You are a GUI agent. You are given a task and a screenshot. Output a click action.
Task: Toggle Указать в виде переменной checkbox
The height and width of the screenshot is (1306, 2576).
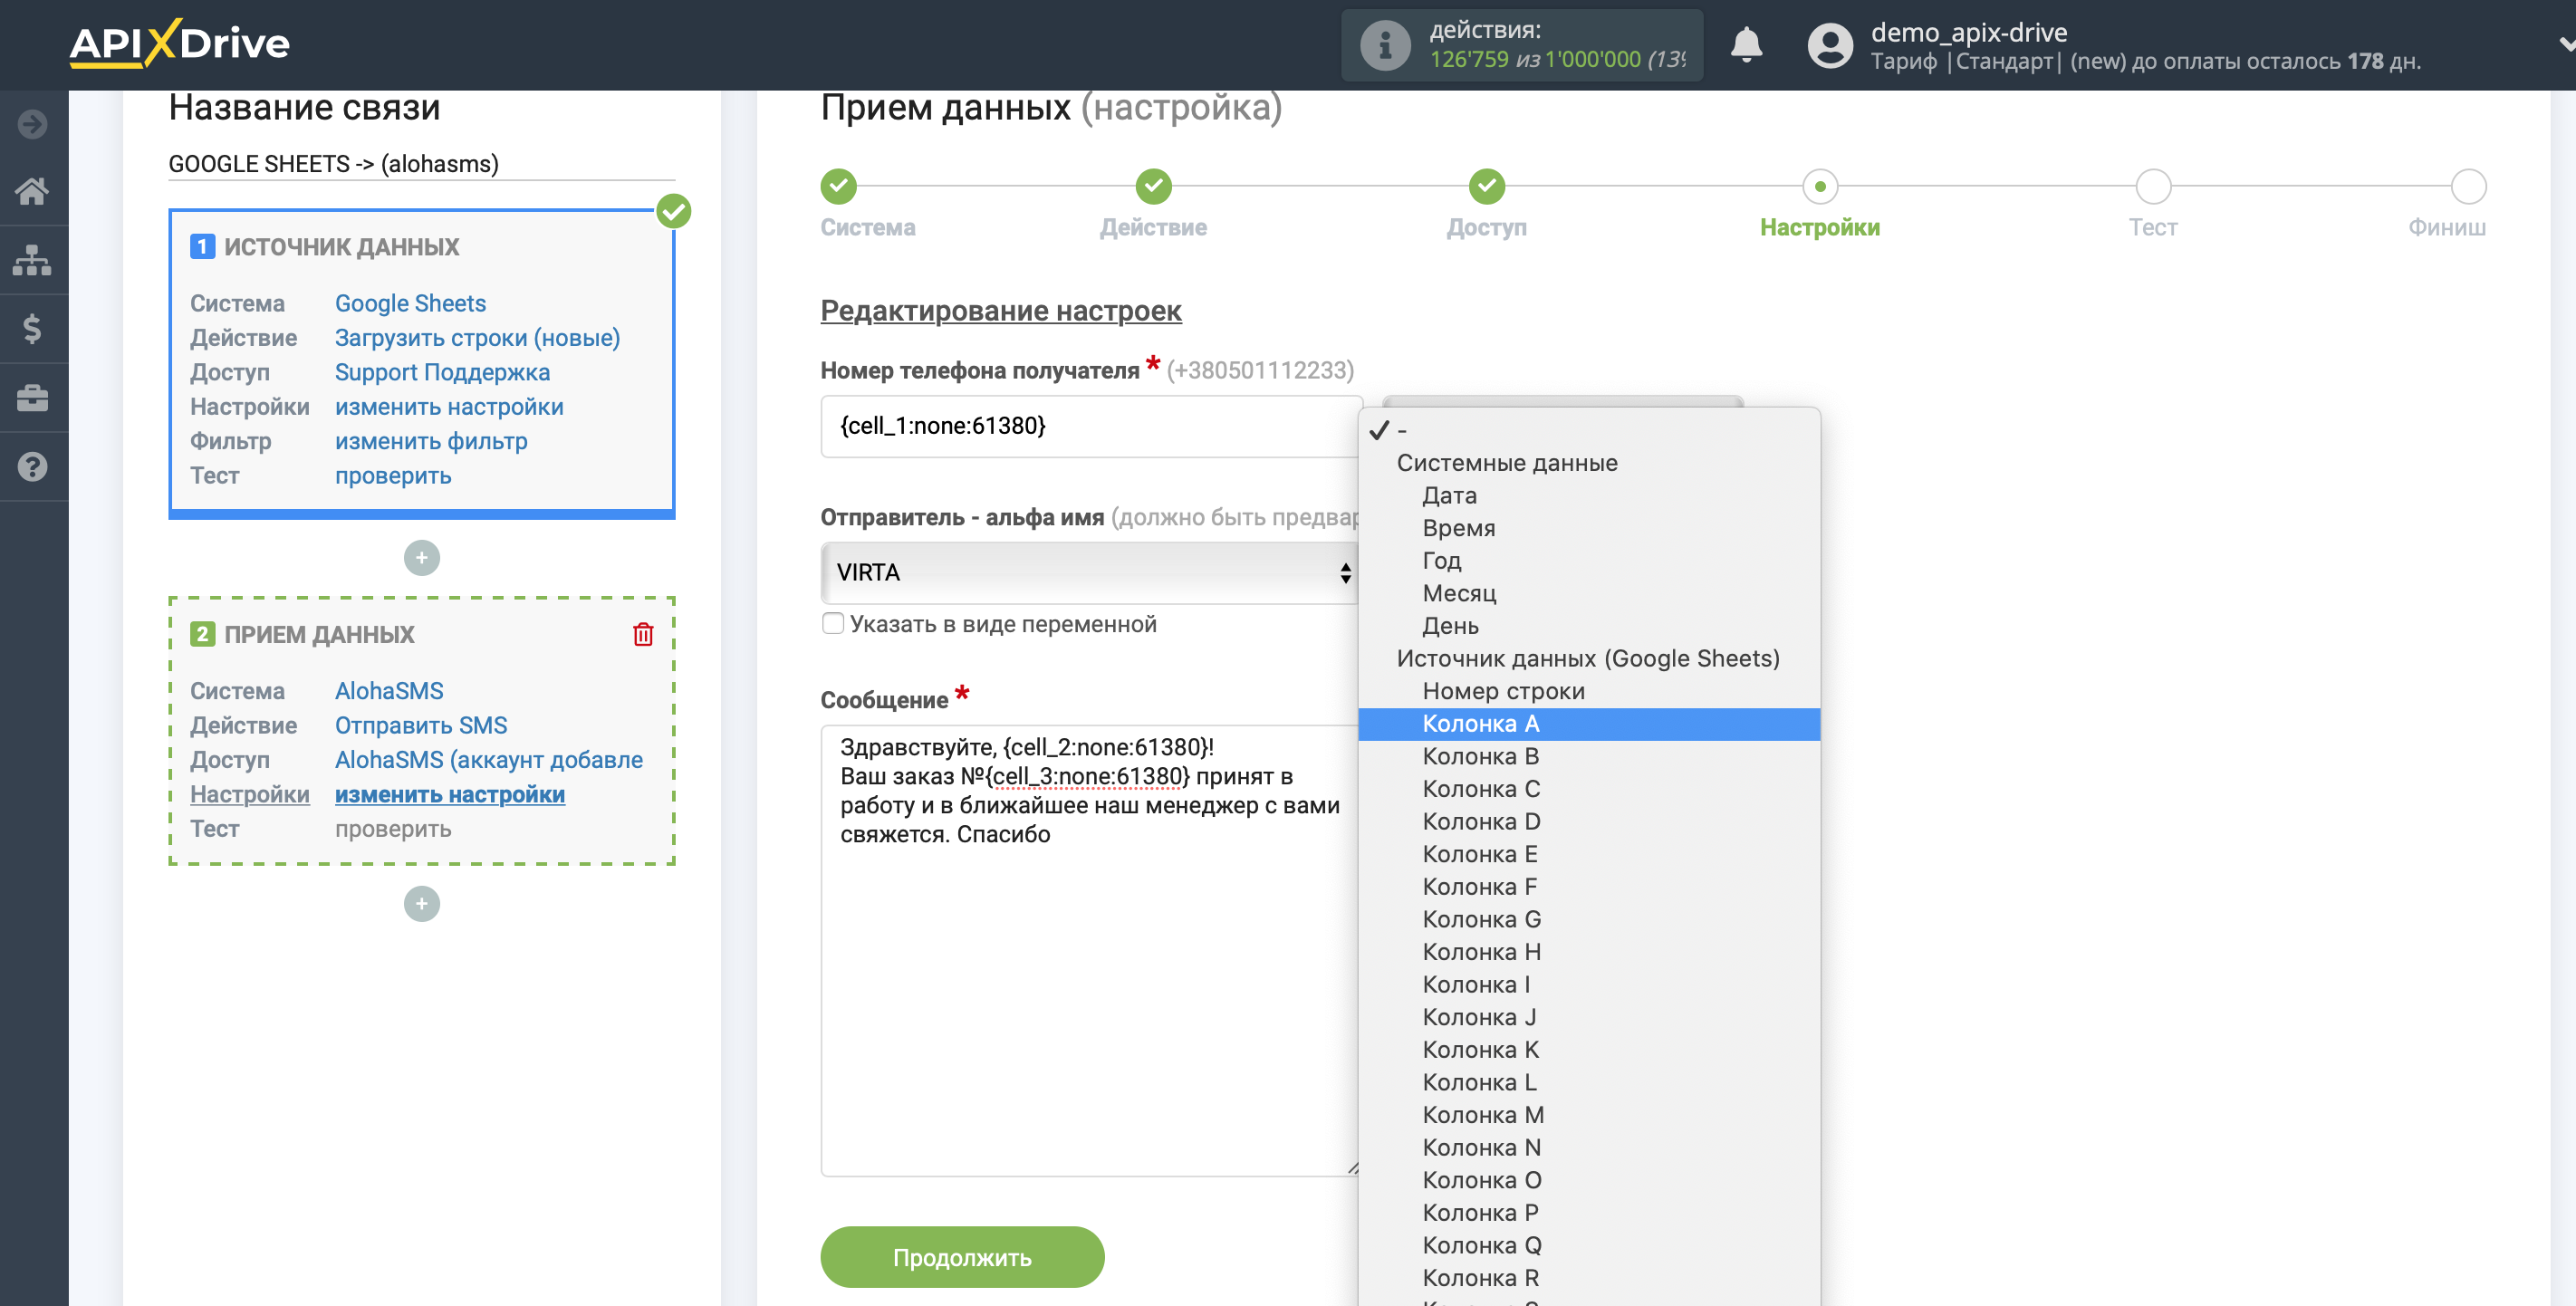click(x=833, y=624)
